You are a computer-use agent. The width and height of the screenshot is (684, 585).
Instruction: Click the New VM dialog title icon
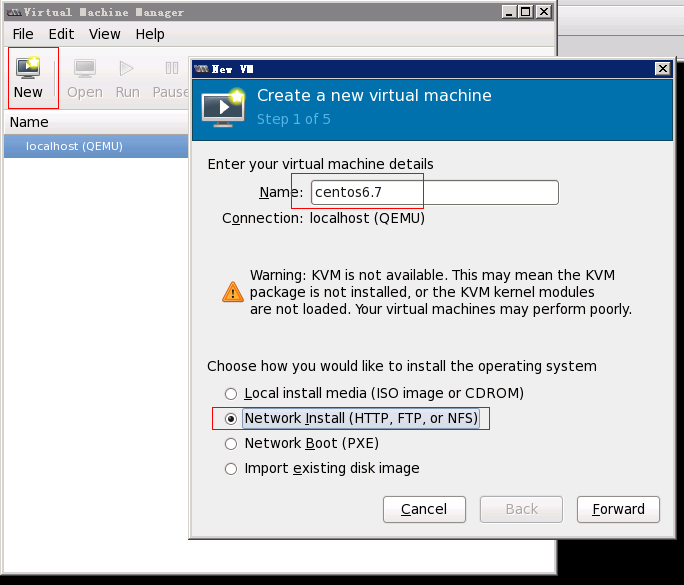(x=201, y=69)
